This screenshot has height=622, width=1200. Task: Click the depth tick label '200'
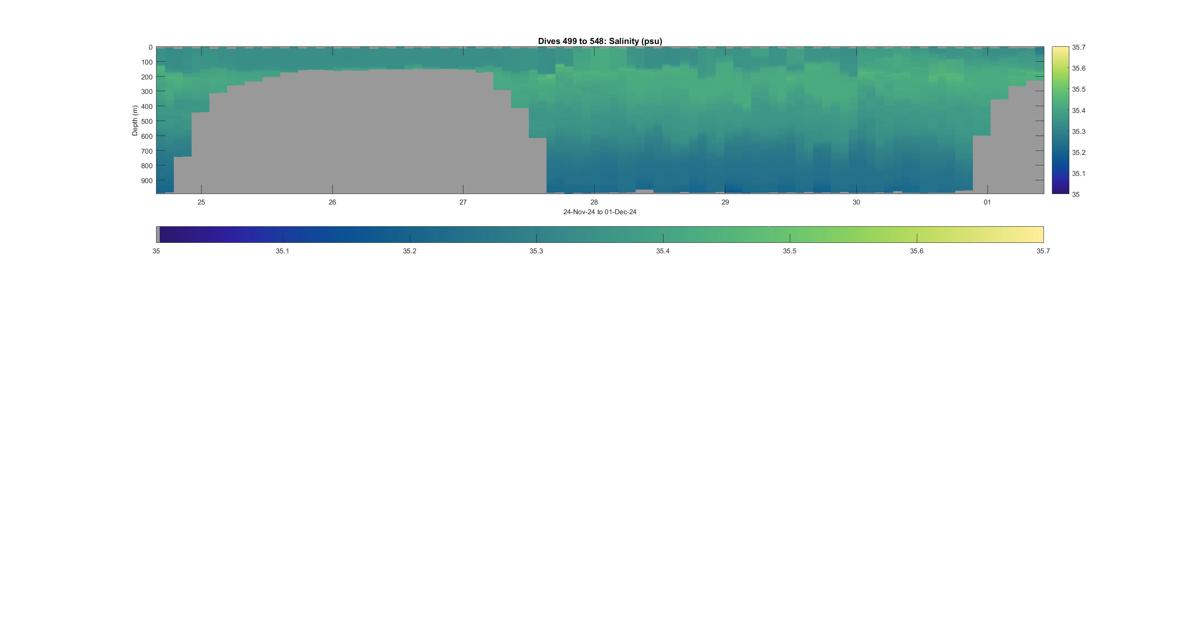click(147, 77)
